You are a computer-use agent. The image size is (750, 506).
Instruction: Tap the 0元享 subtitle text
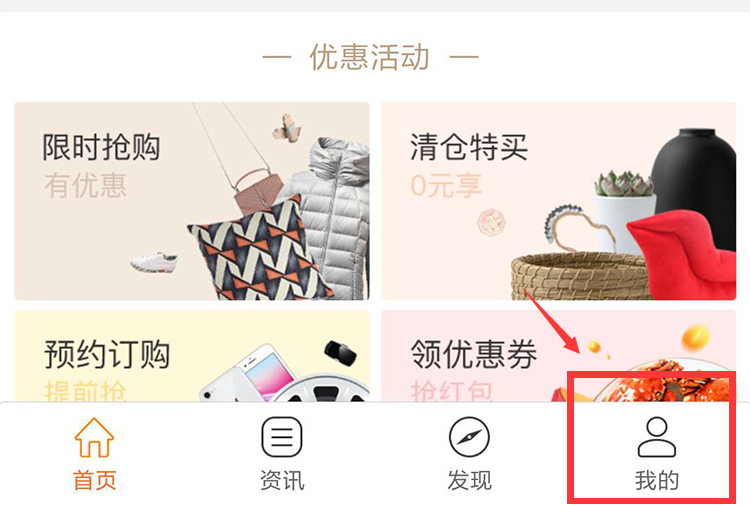click(x=446, y=186)
